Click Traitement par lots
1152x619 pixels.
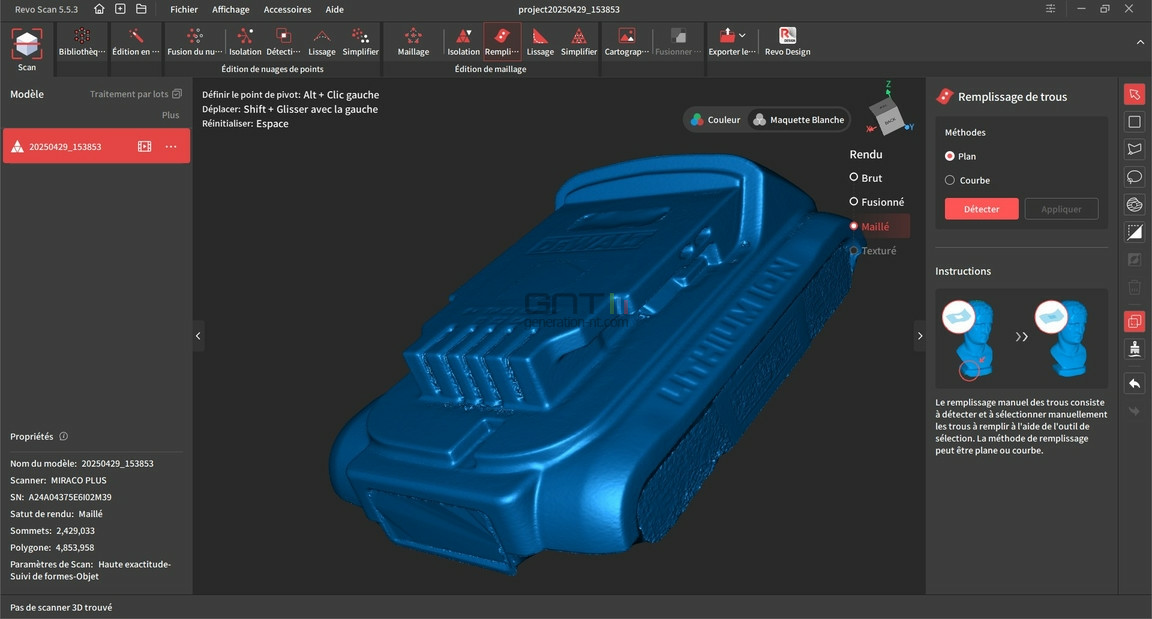pos(135,94)
